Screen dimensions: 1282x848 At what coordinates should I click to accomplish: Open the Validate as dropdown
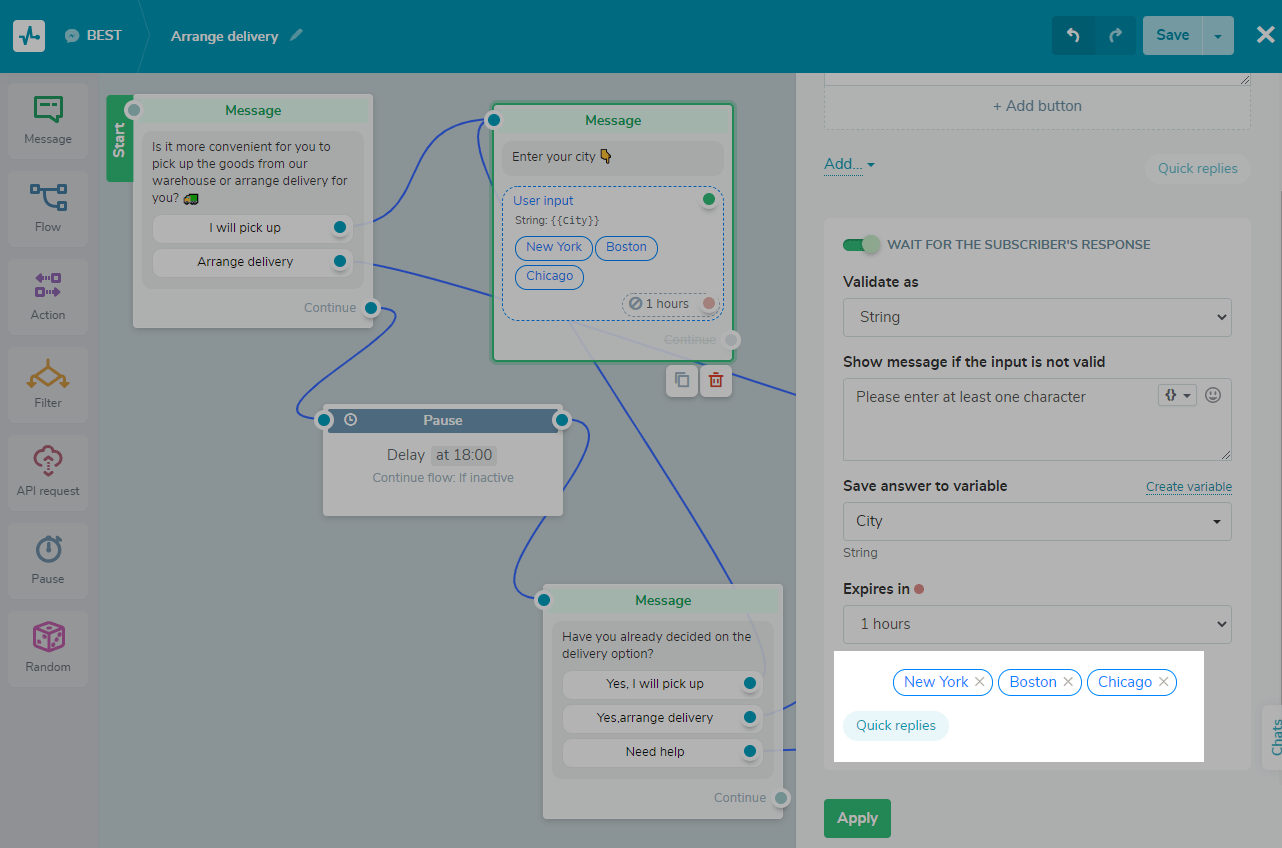[1036, 317]
